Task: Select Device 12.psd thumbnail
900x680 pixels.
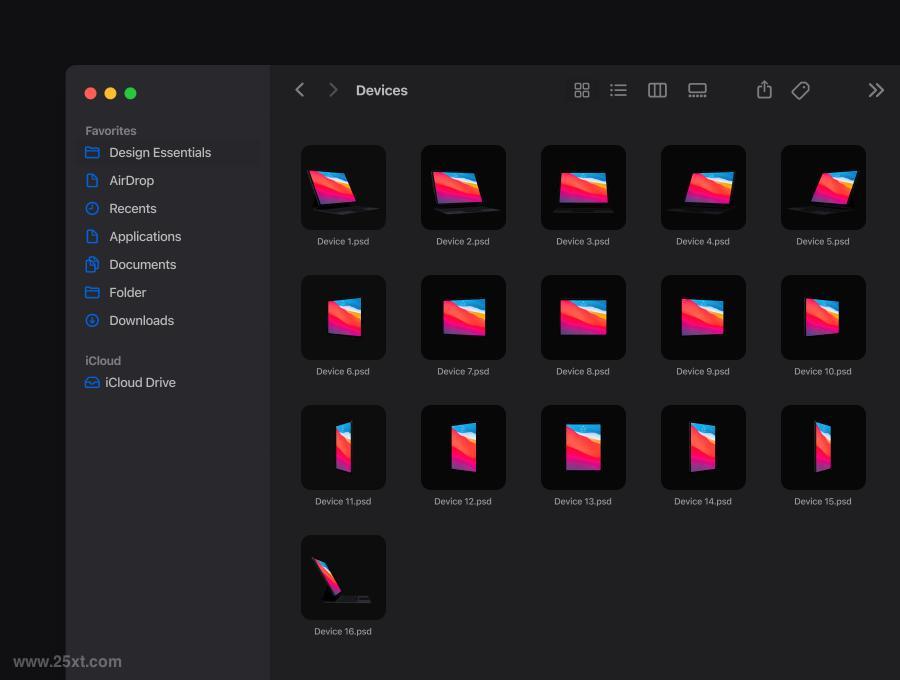Action: coord(463,447)
